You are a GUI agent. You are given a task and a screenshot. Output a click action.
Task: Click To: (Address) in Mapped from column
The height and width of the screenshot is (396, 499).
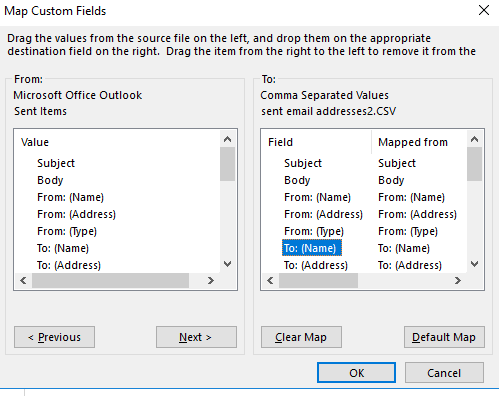(410, 265)
